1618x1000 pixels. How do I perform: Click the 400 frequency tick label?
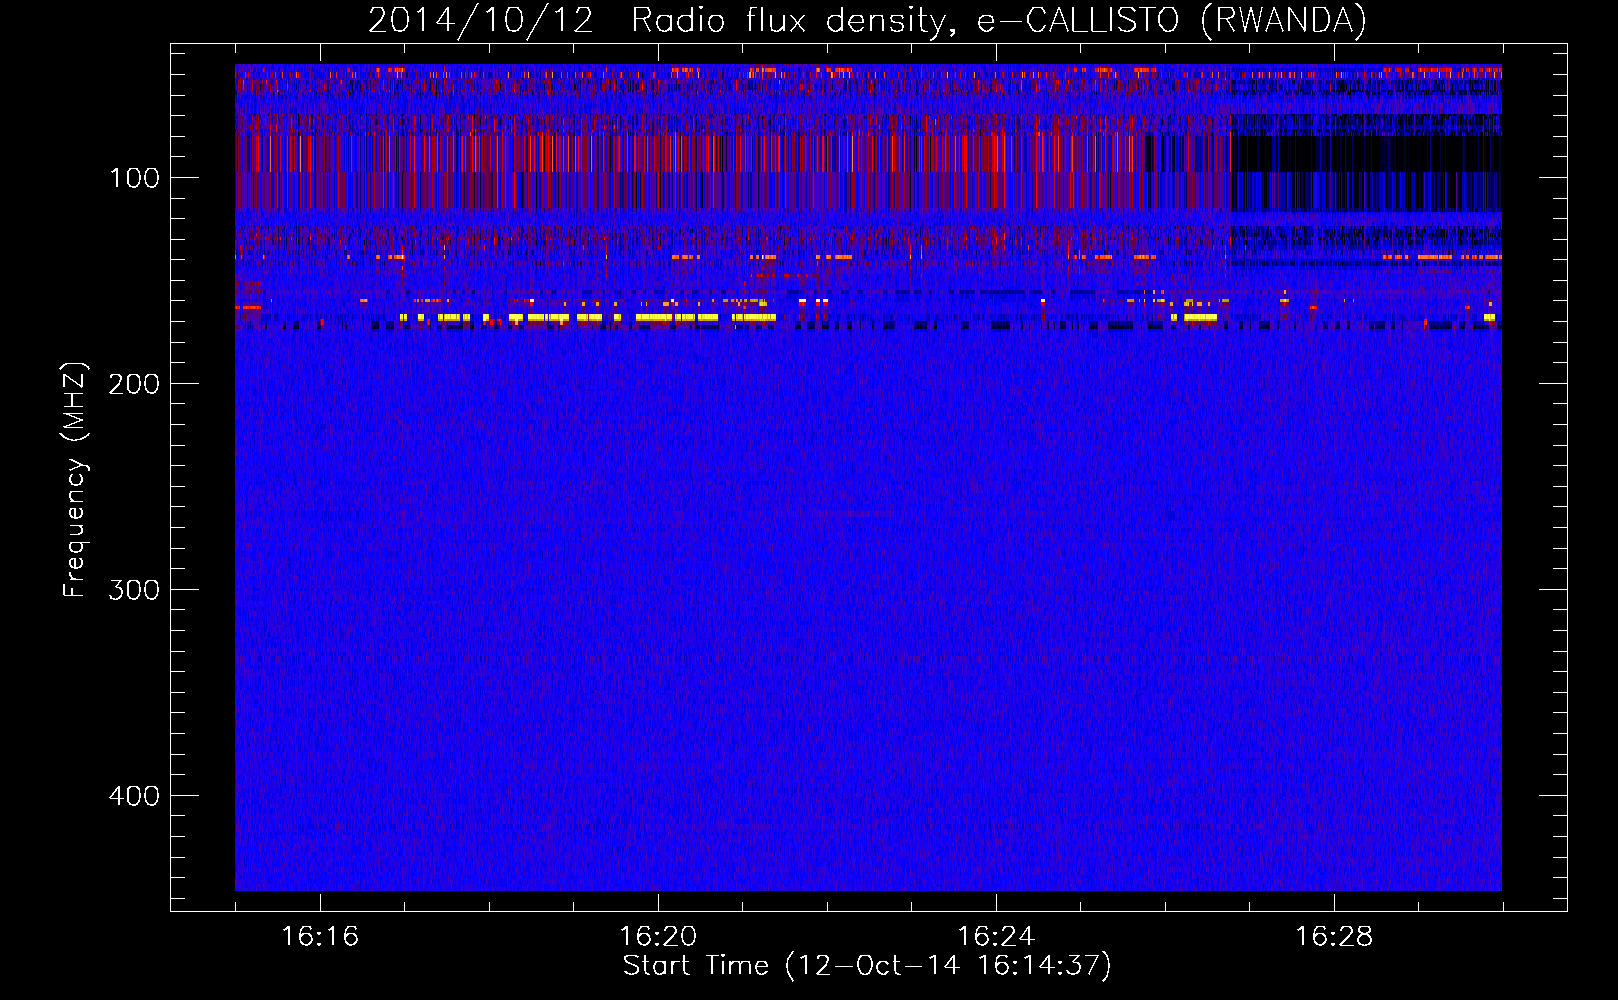click(134, 796)
